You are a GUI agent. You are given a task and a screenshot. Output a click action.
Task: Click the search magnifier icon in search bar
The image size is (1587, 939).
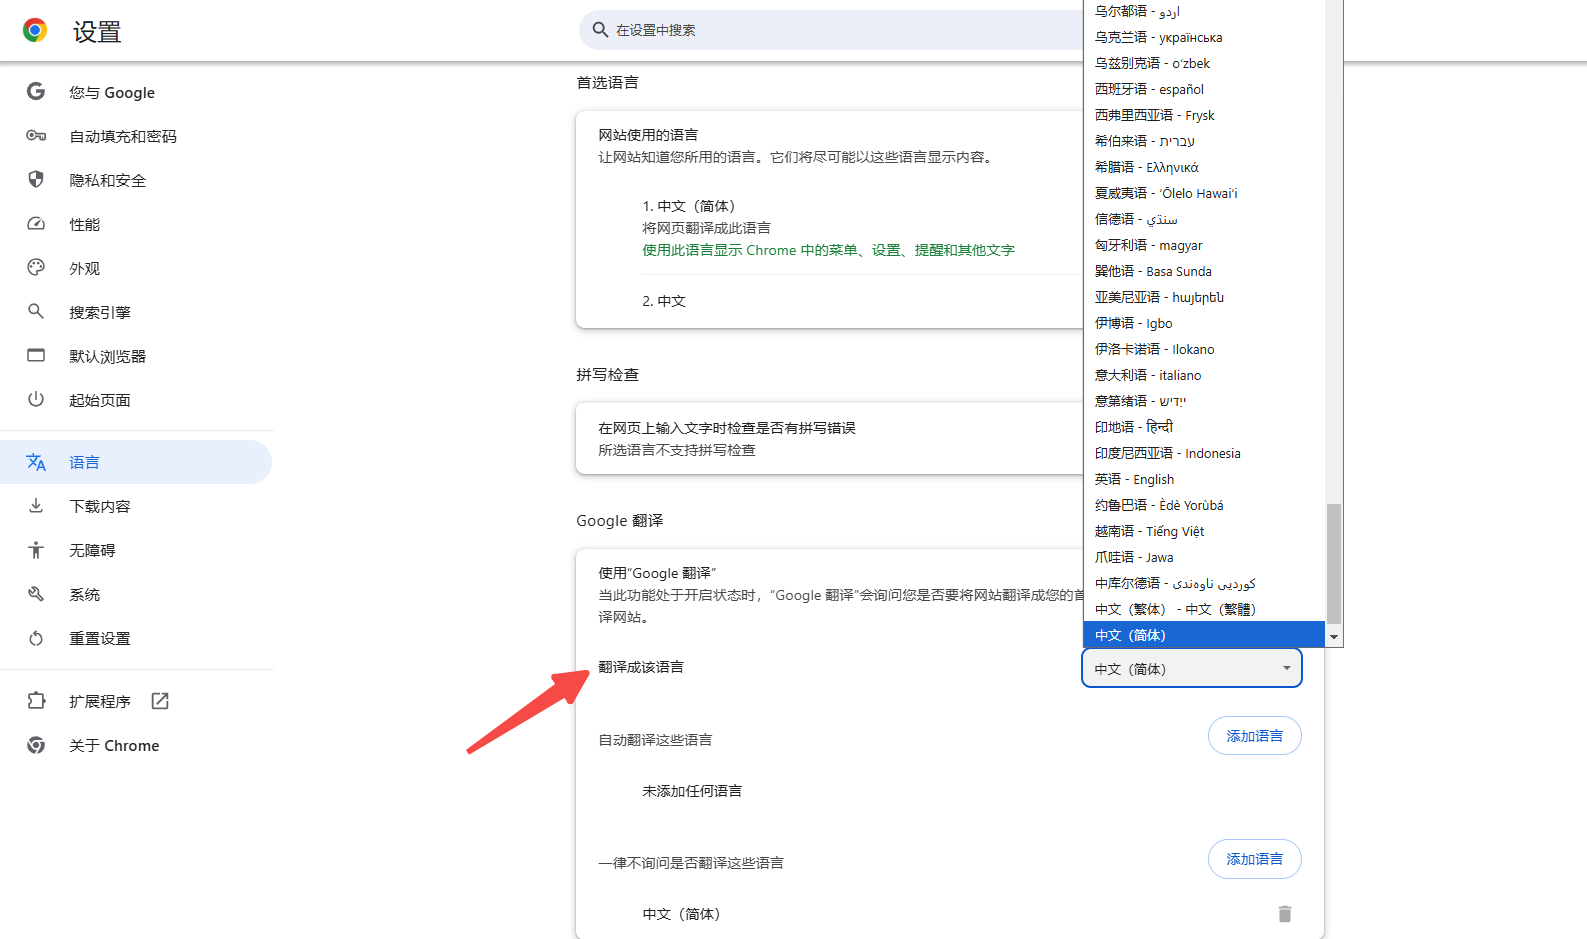600,30
